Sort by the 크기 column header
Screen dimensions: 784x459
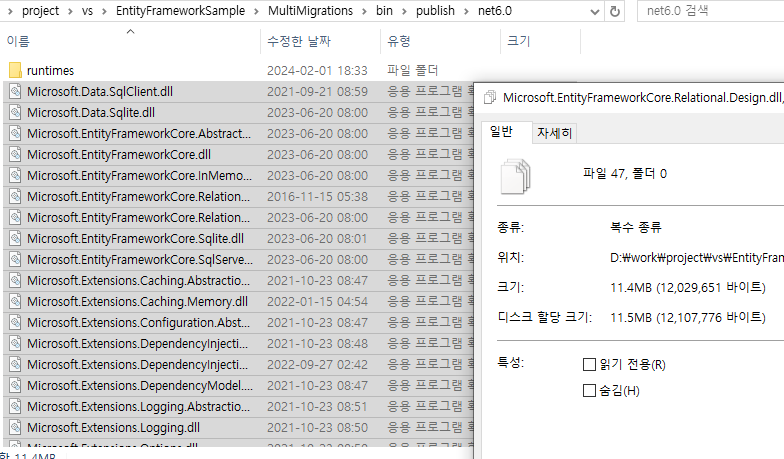pyautogui.click(x=540, y=41)
